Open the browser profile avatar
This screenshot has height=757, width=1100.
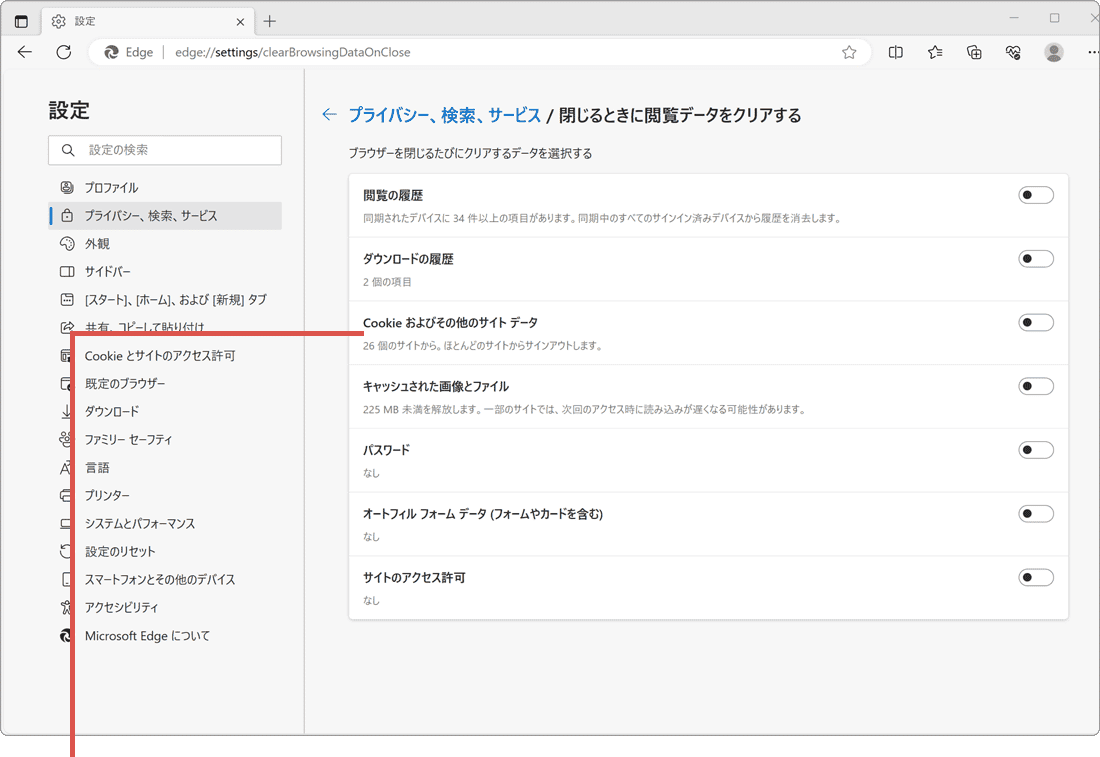pos(1053,52)
